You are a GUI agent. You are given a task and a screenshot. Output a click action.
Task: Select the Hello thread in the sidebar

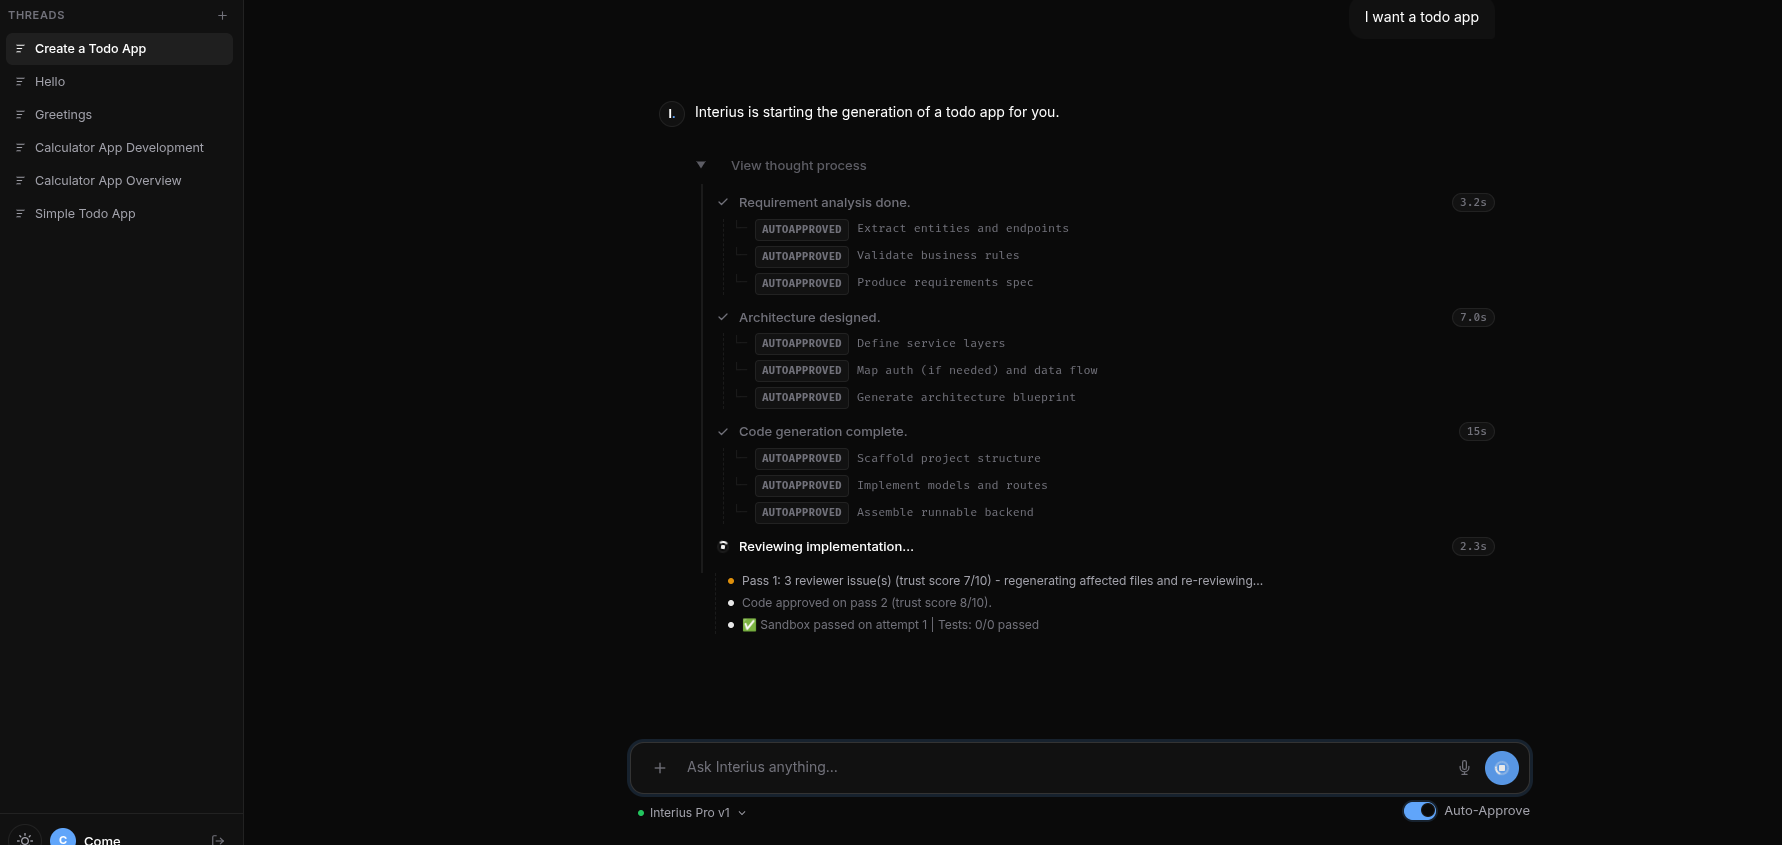pyautogui.click(x=50, y=81)
